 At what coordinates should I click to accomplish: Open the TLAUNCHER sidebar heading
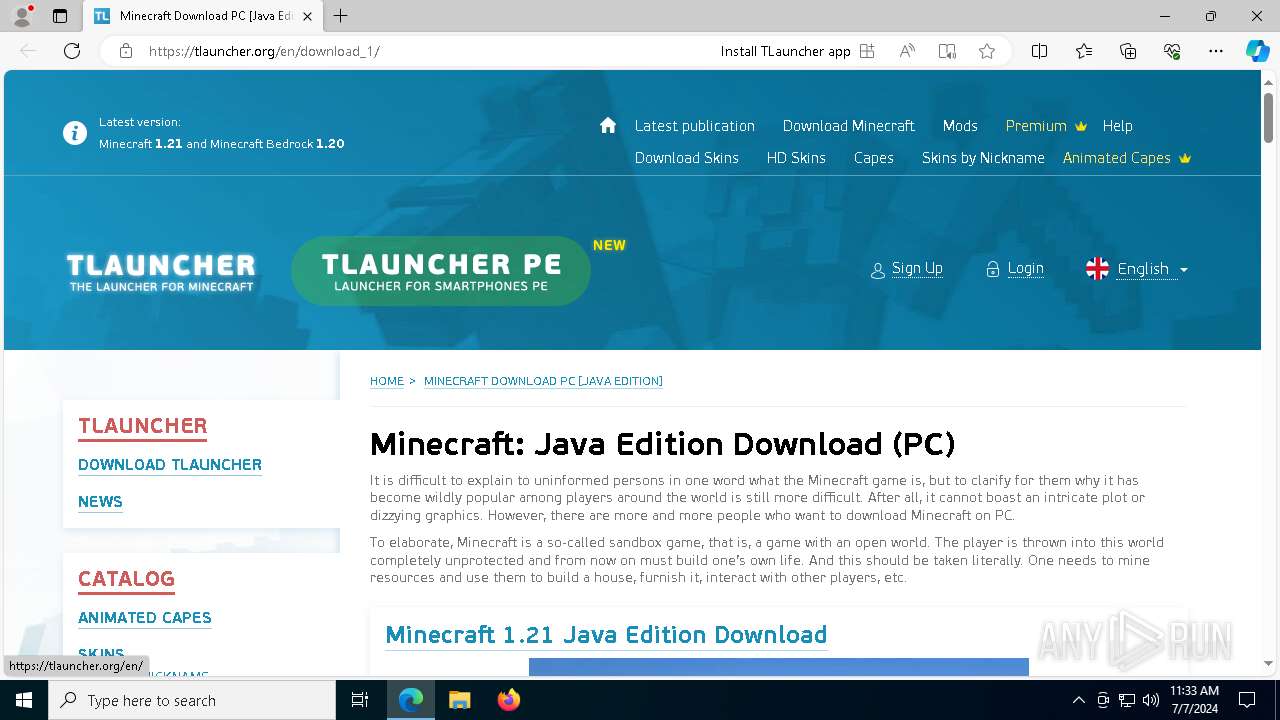[x=143, y=426]
